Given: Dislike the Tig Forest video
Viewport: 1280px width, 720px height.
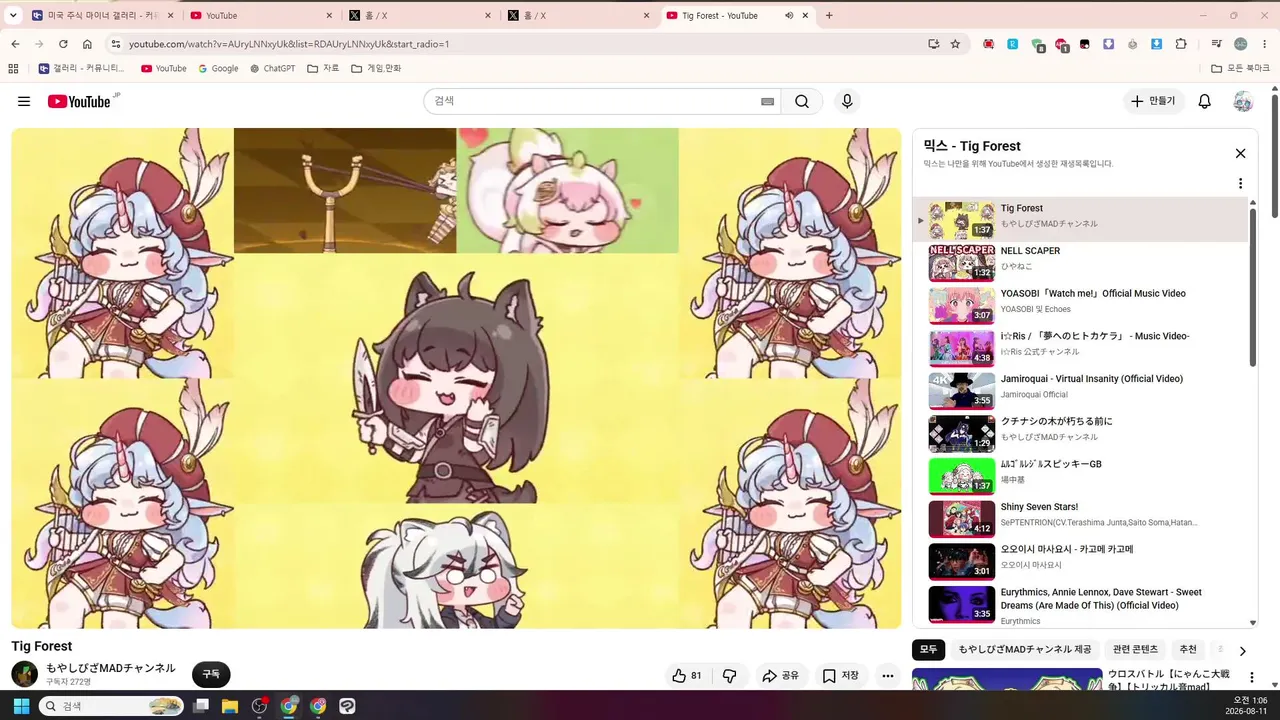Looking at the screenshot, I should tap(729, 676).
